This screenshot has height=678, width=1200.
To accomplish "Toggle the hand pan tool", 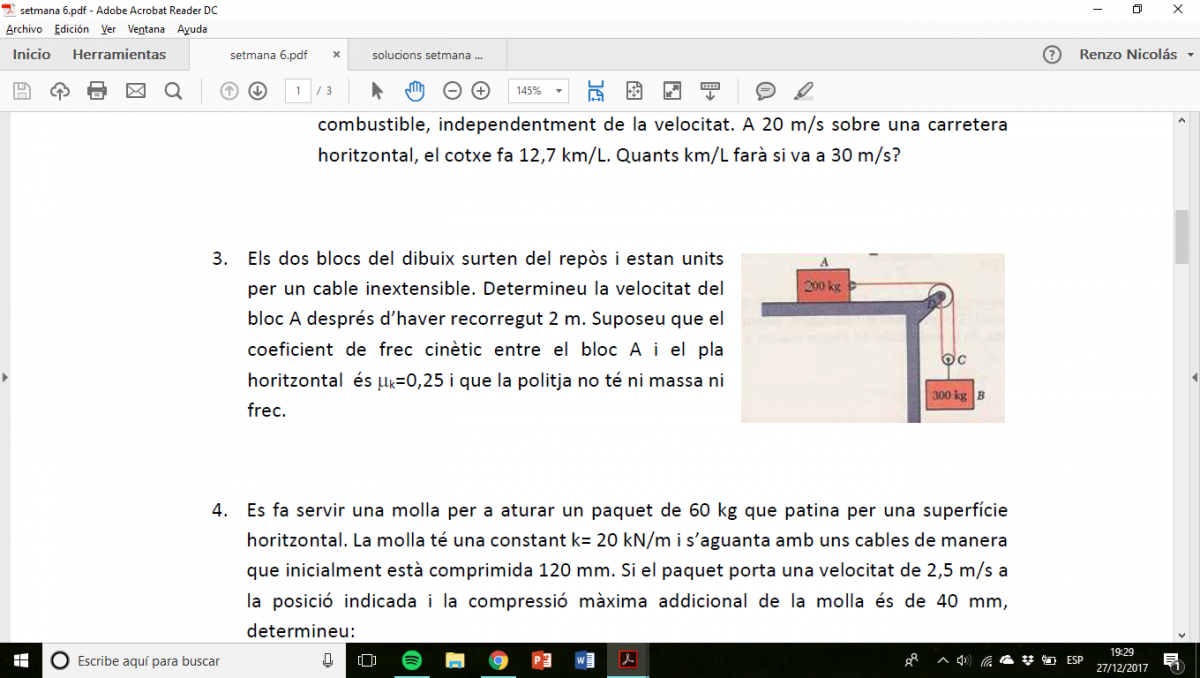I will point(414,91).
